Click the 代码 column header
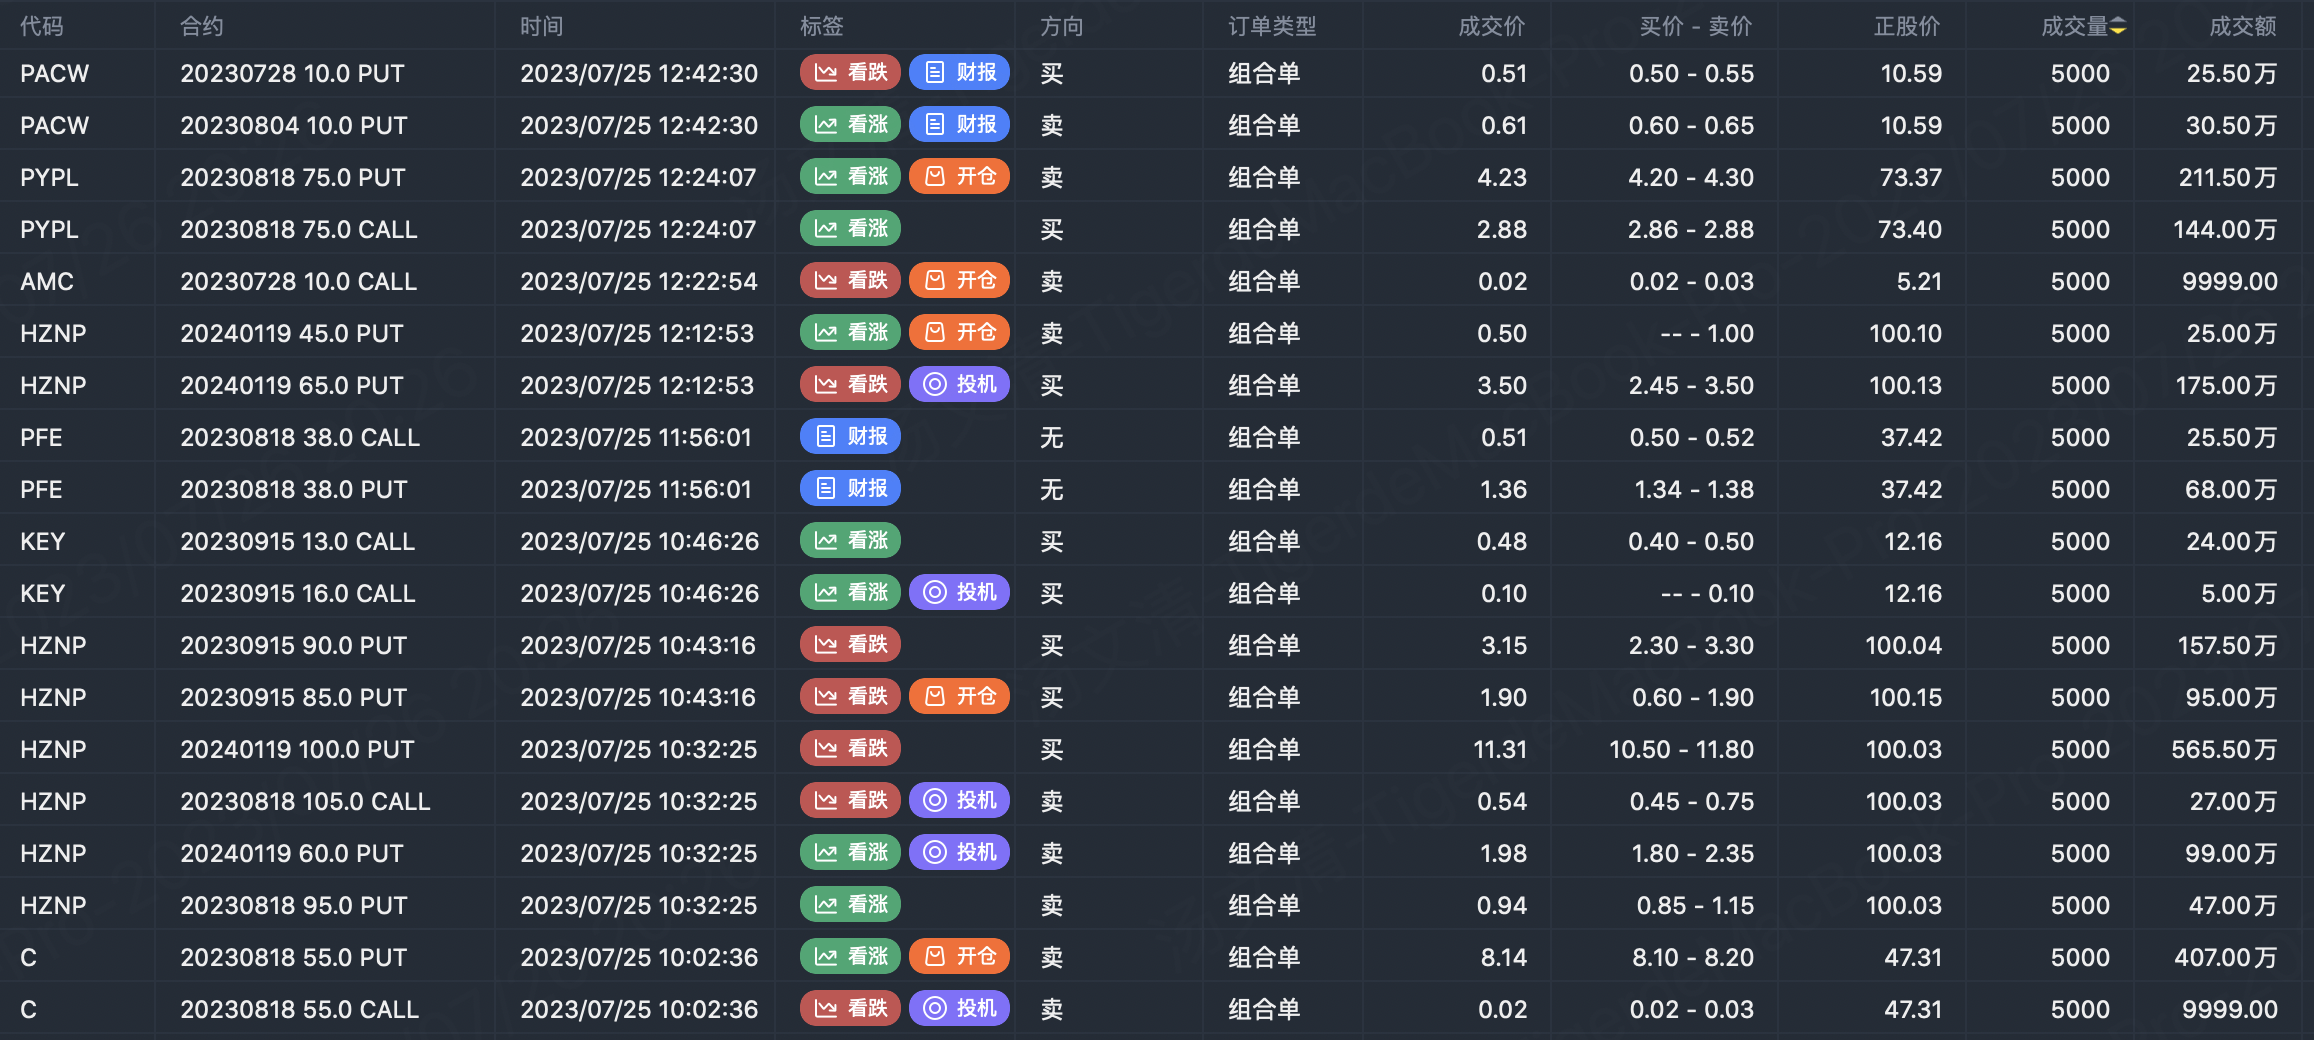This screenshot has height=1040, width=2314. 42,26
